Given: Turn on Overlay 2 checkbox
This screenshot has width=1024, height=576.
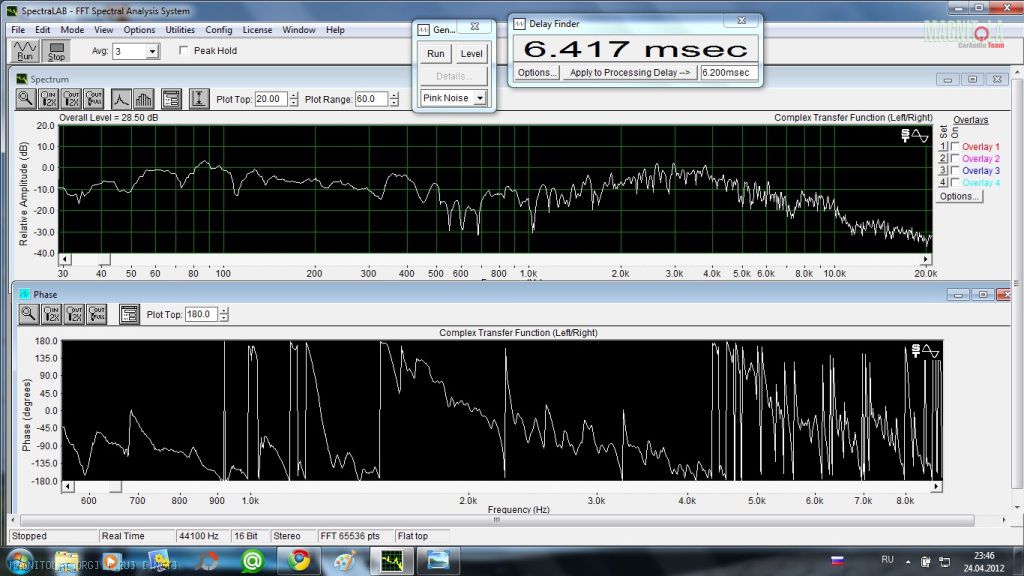Looking at the screenshot, I should pyautogui.click(x=955, y=159).
